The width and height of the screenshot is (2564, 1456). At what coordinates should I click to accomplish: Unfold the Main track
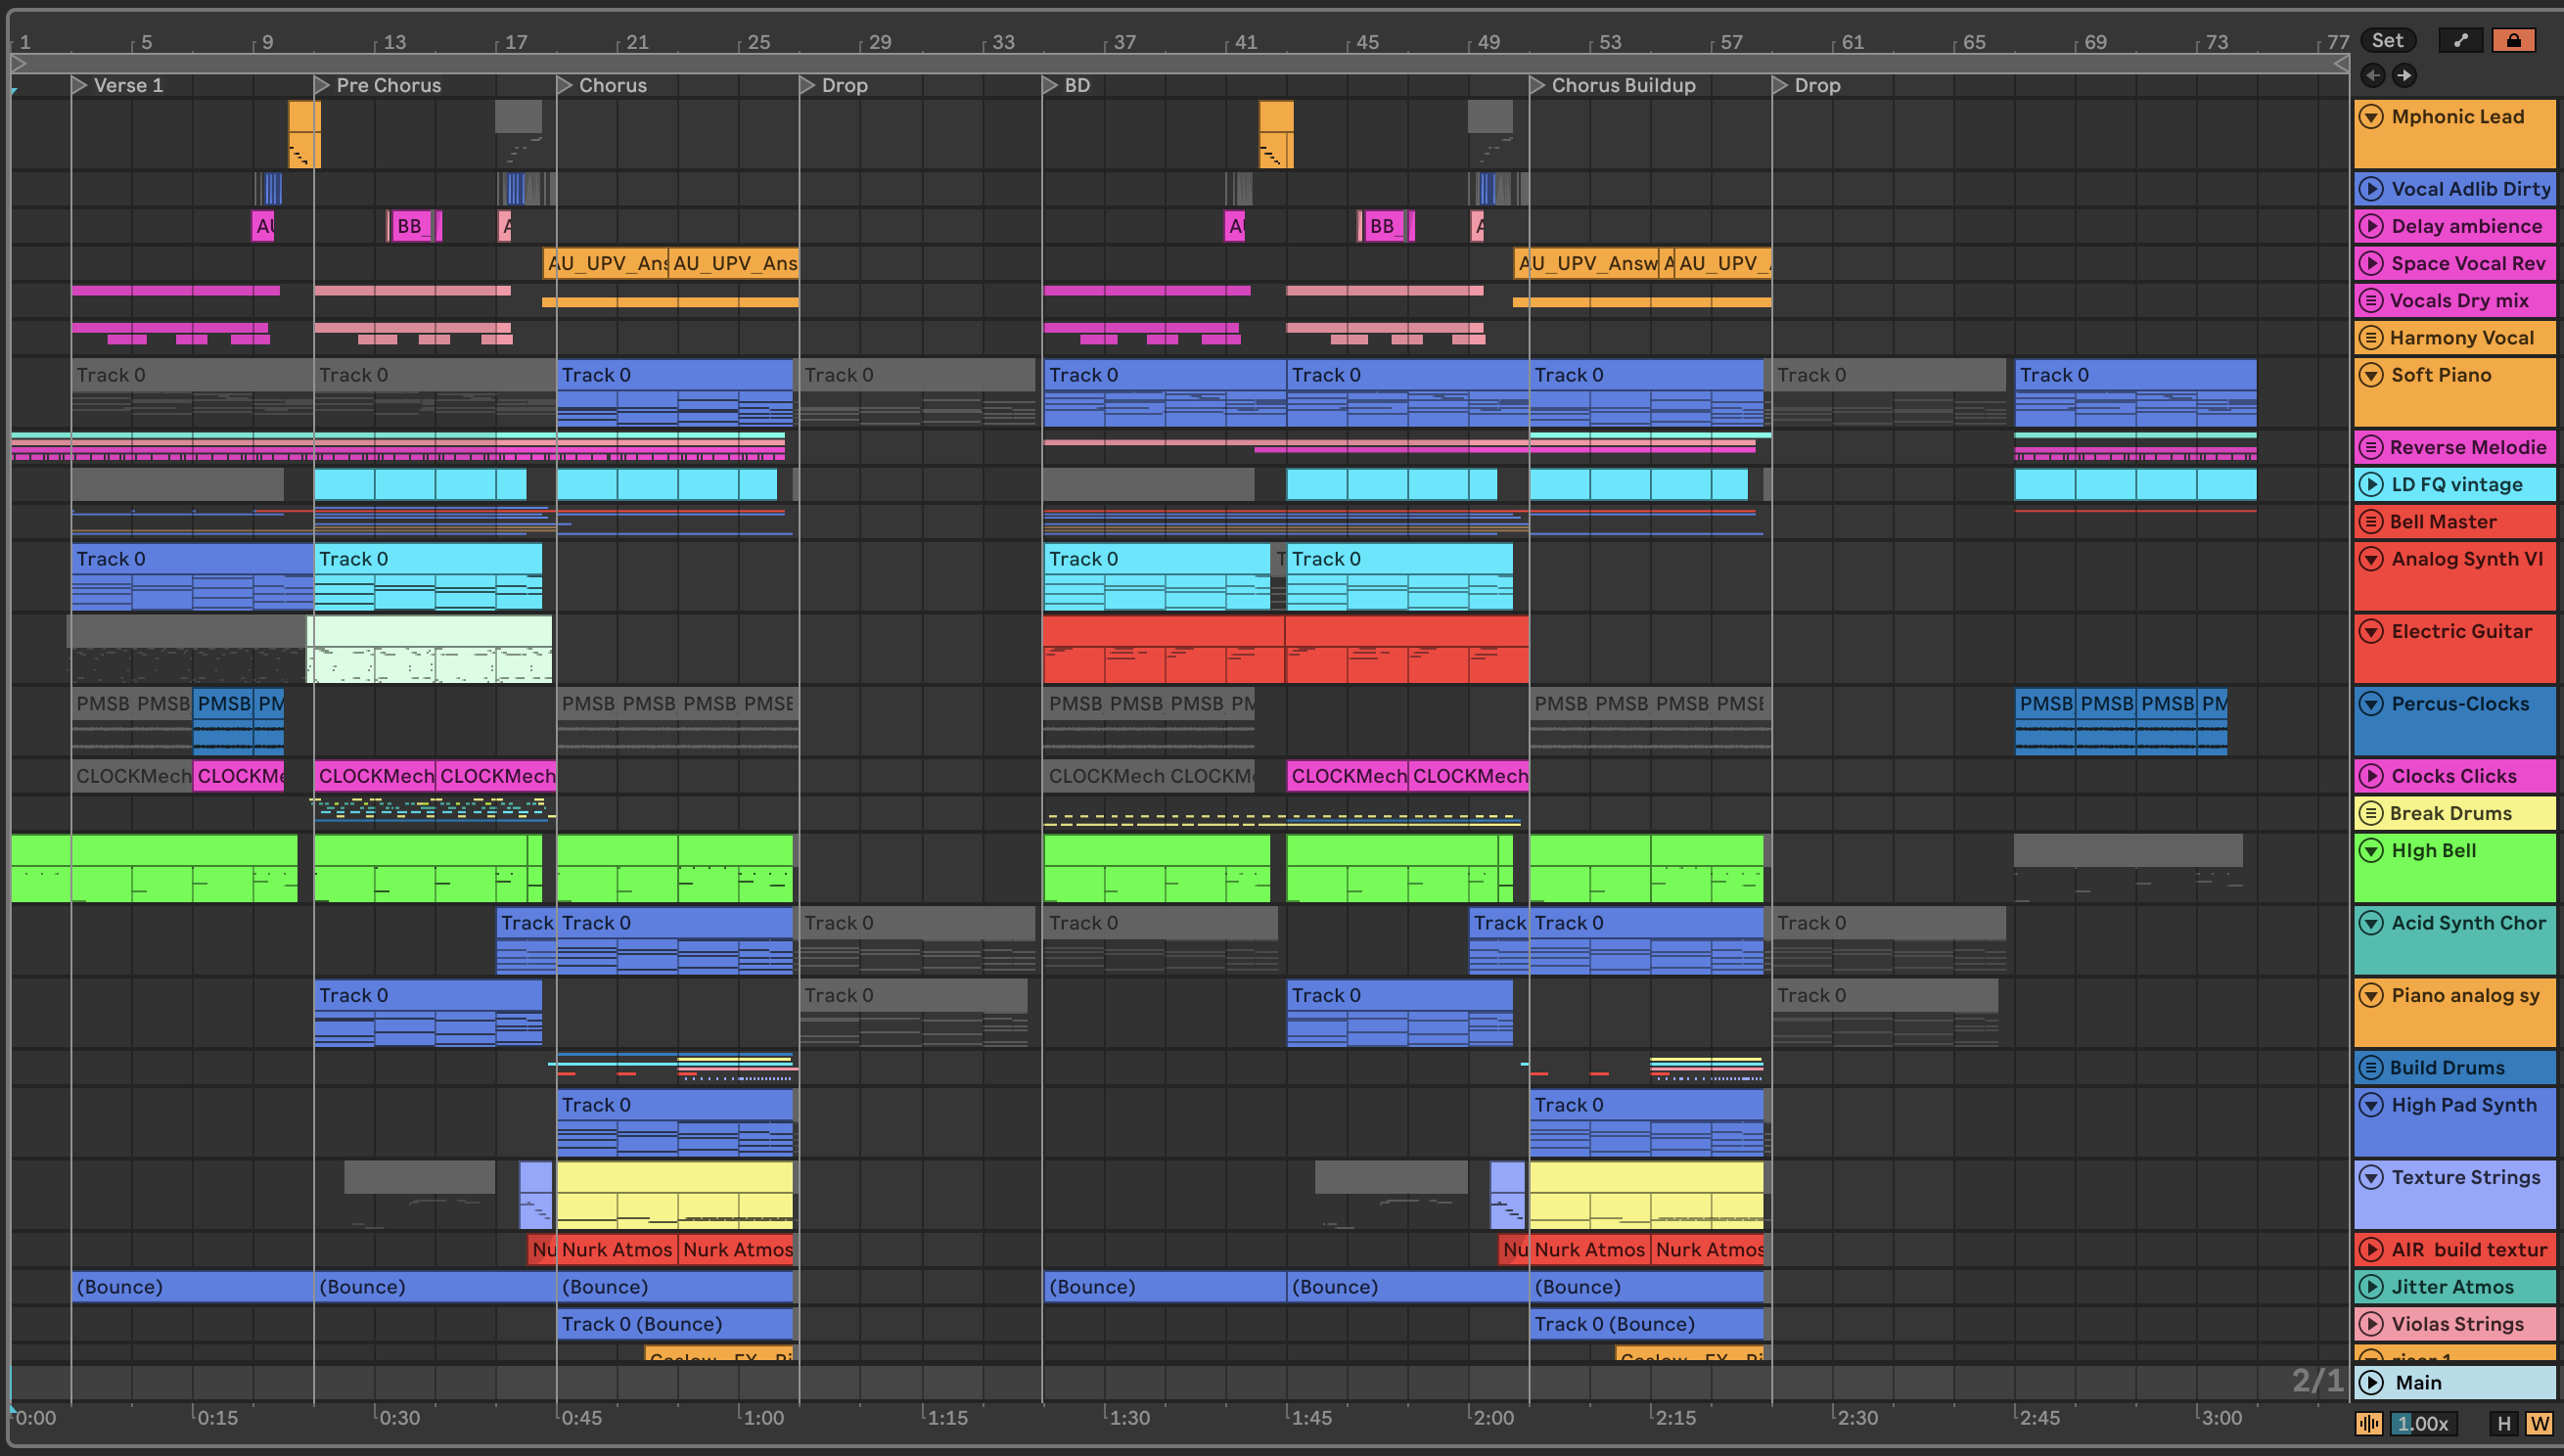click(x=2371, y=1383)
